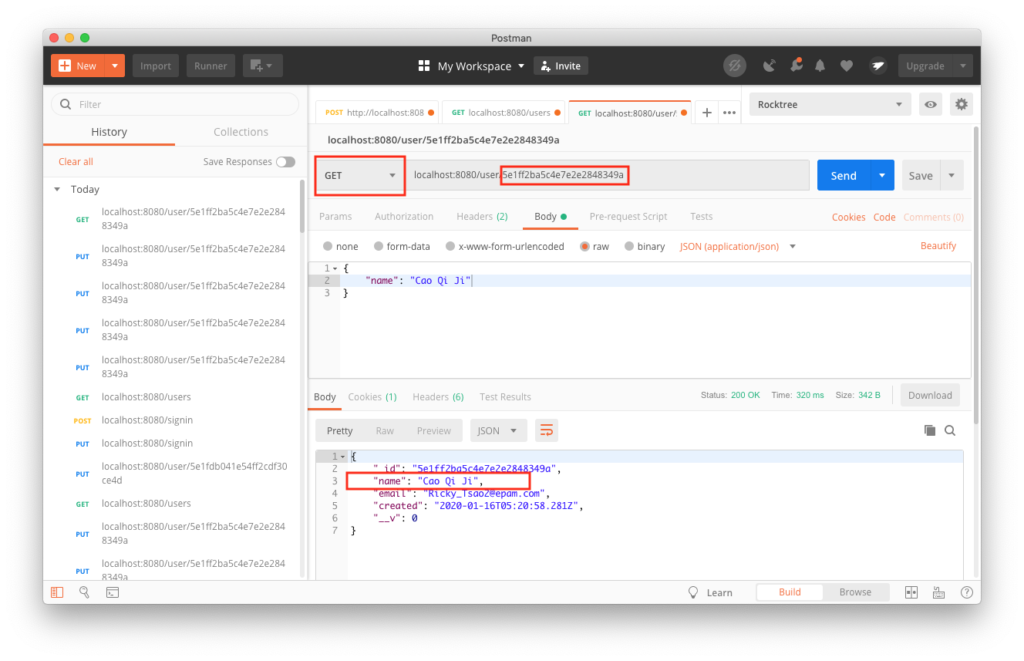Click the wrap lines icon in response

click(x=547, y=430)
